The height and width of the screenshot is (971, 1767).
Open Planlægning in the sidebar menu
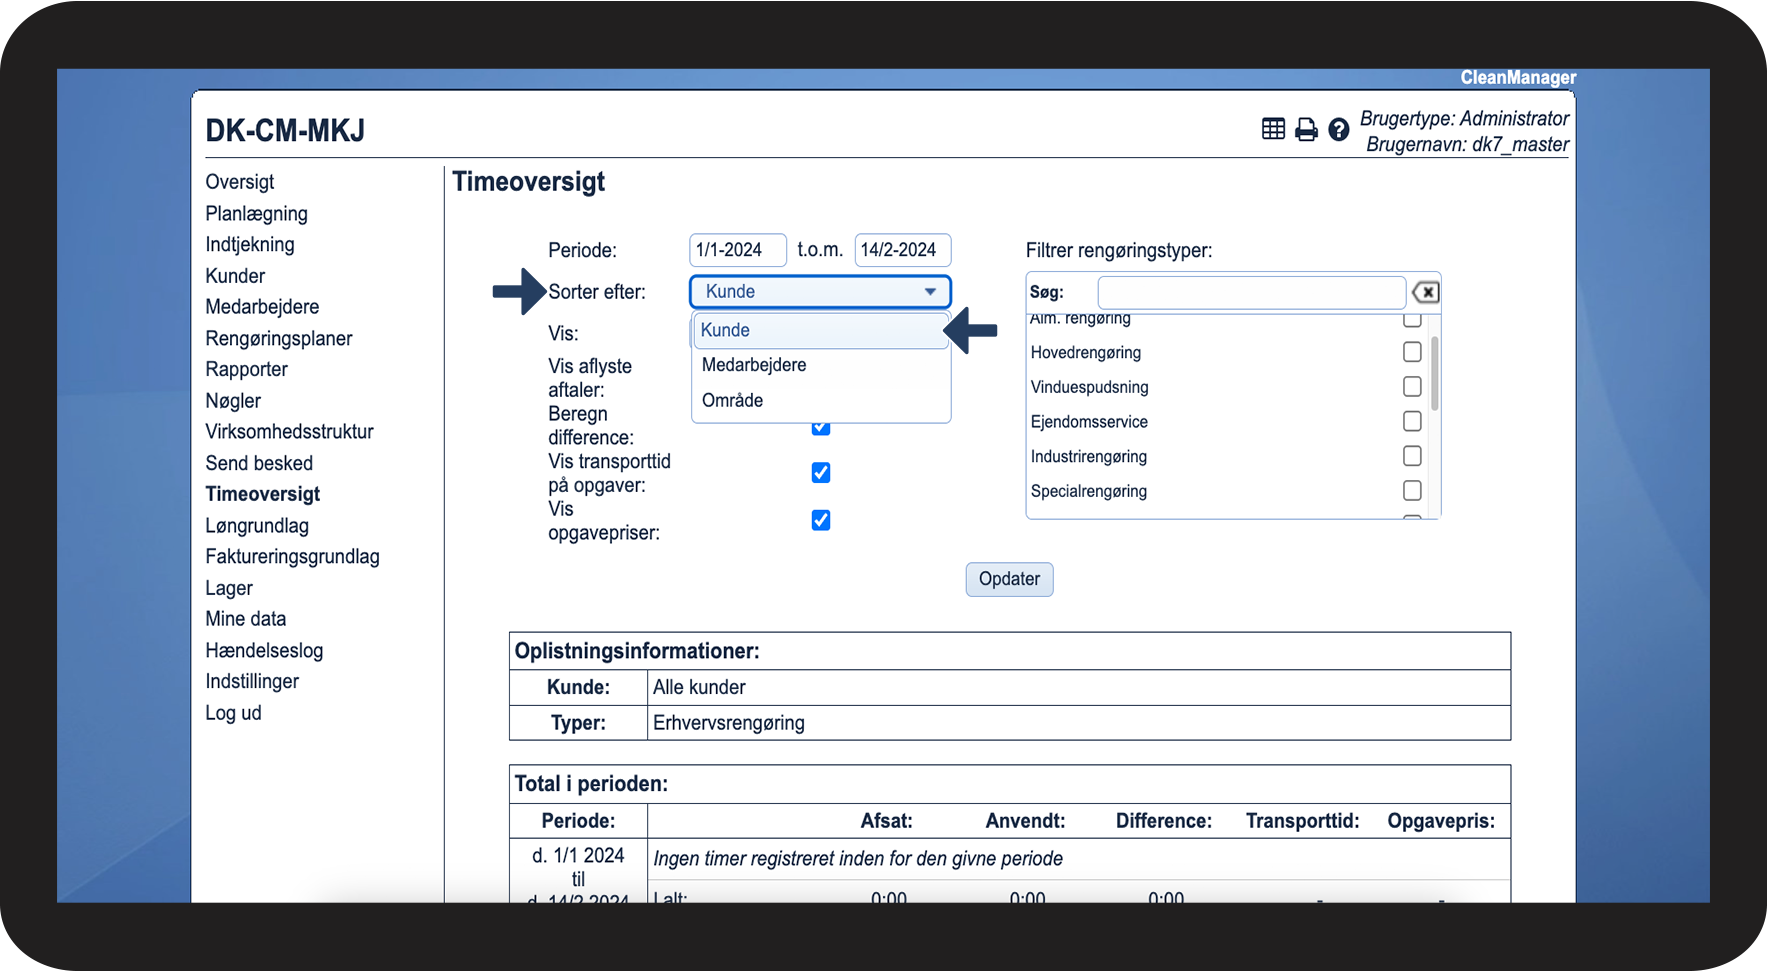[256, 214]
